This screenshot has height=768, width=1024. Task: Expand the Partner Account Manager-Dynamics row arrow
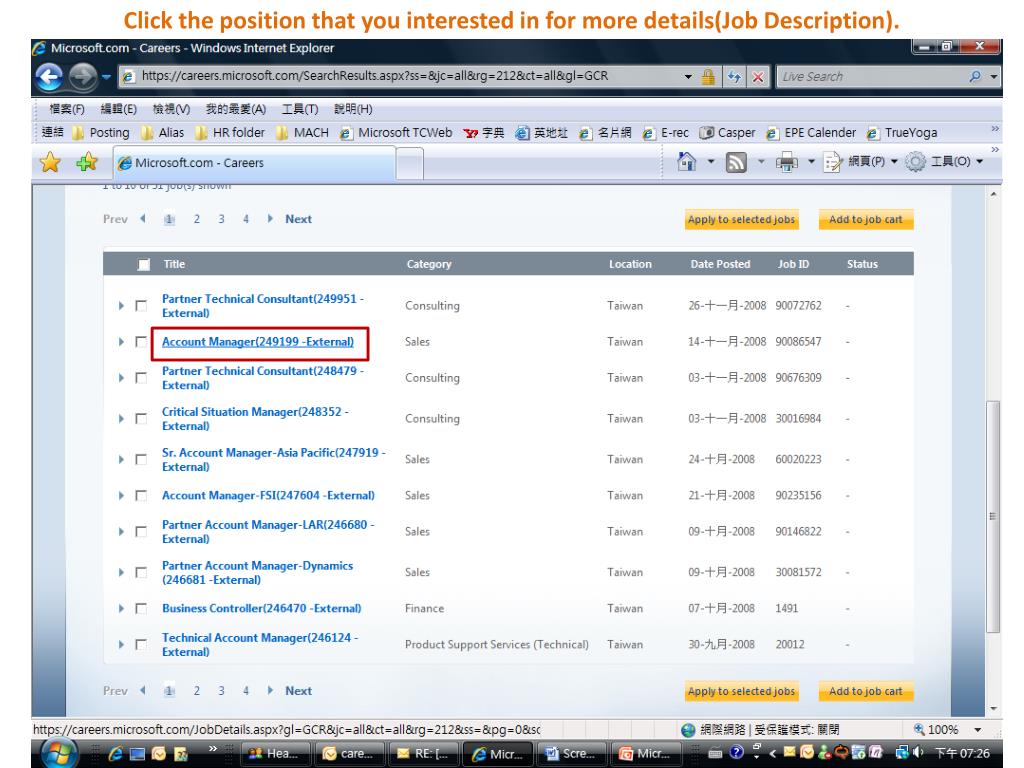point(121,572)
